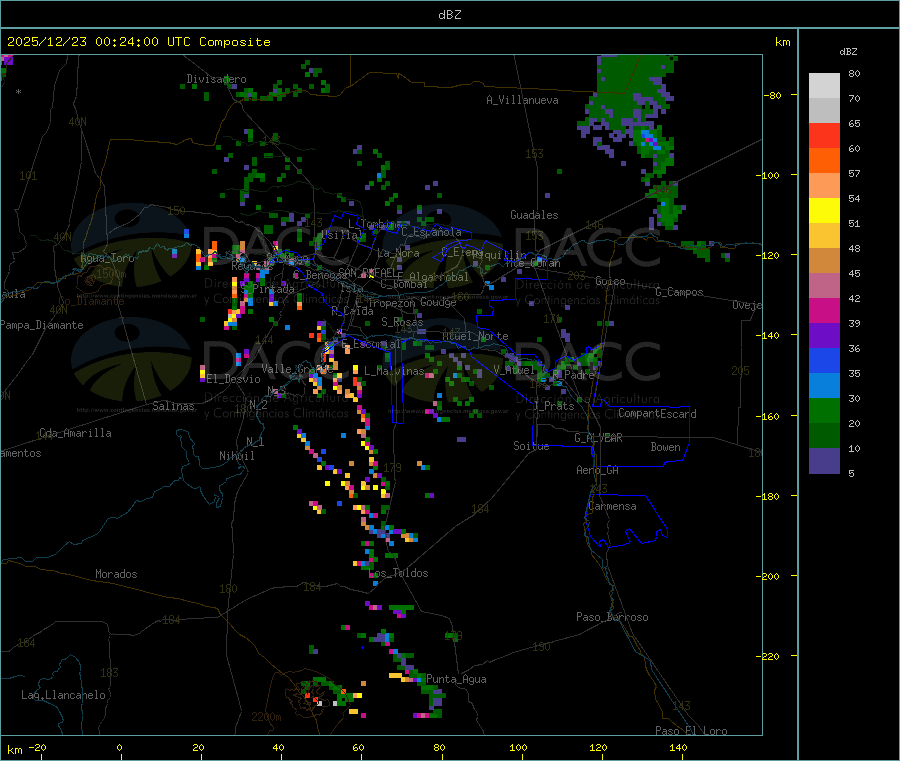900x761 pixels.
Task: Click the 65 dBZ gray legend swatch
Action: click(x=824, y=111)
